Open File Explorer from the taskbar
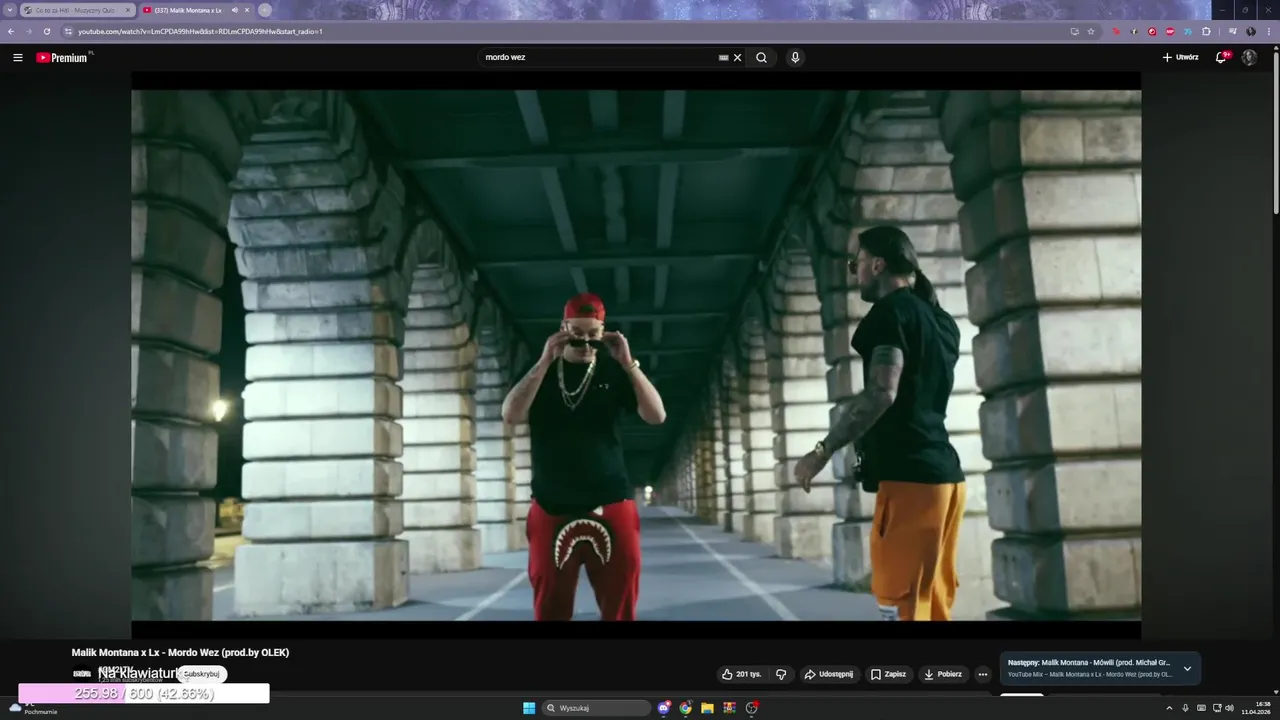The width and height of the screenshot is (1280, 720). click(x=707, y=708)
